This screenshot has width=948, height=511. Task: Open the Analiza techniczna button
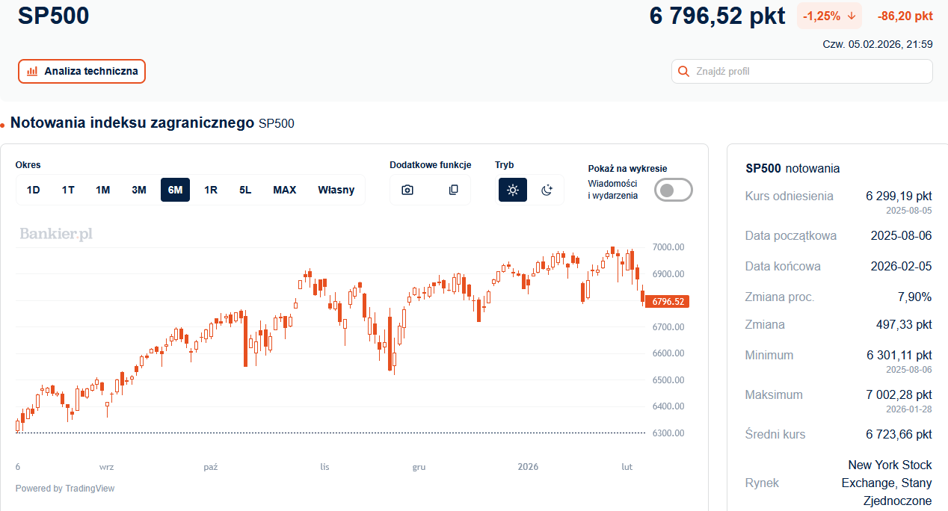click(82, 71)
